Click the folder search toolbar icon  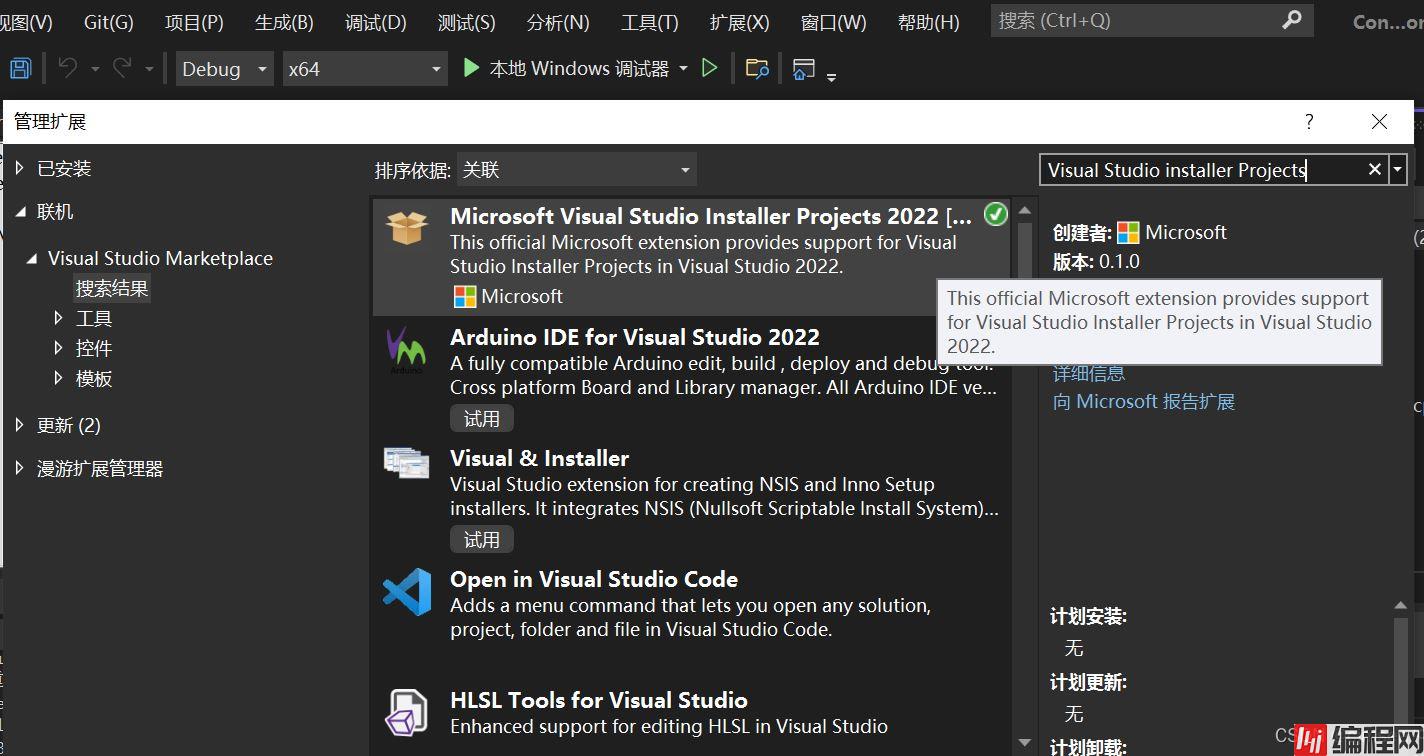tap(757, 68)
